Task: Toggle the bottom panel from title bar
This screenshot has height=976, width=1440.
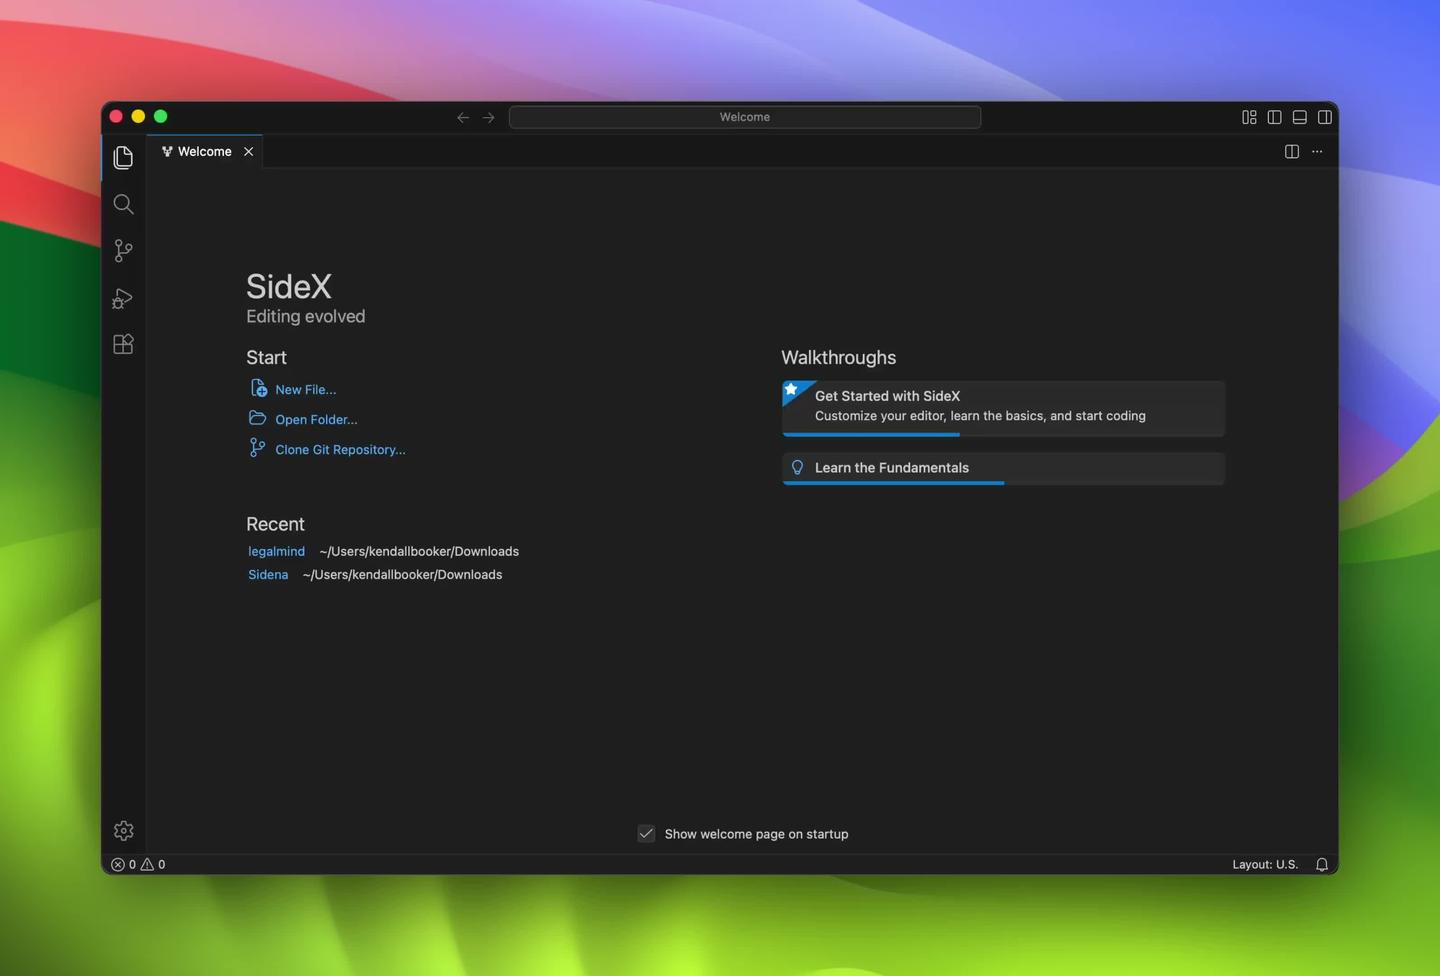Action: coord(1299,117)
